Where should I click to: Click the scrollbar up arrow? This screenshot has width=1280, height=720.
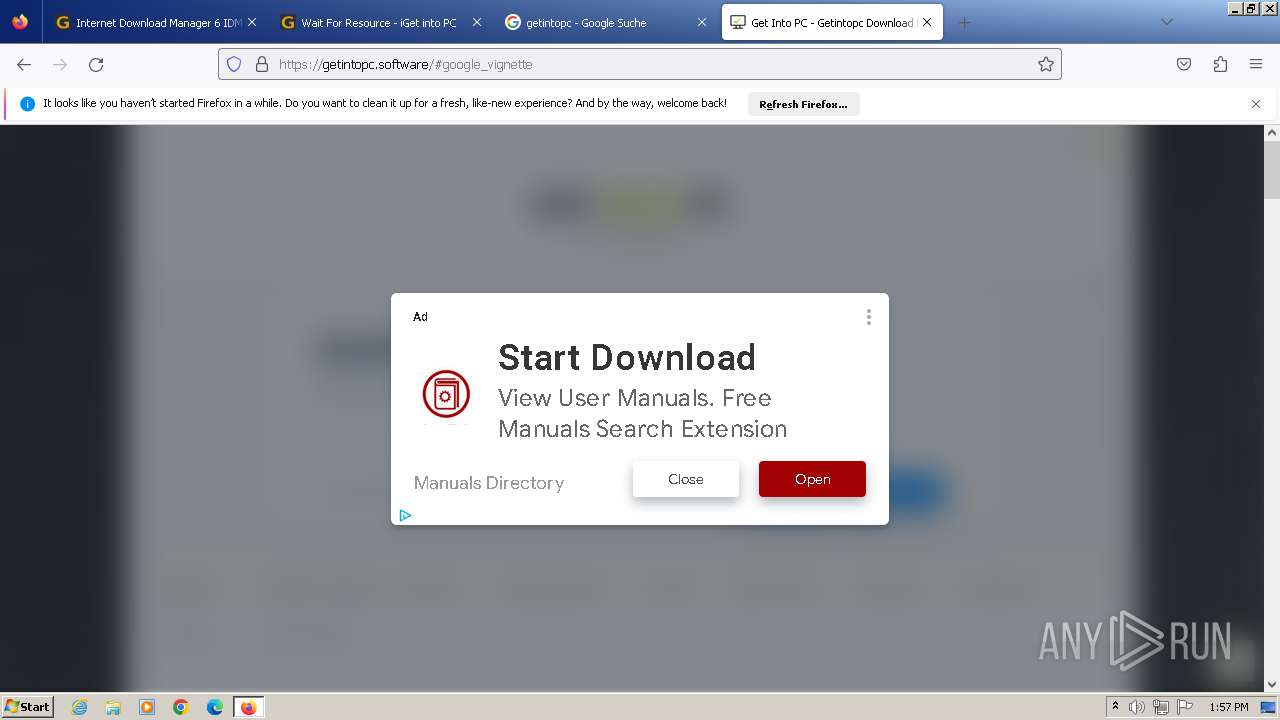(x=1272, y=133)
